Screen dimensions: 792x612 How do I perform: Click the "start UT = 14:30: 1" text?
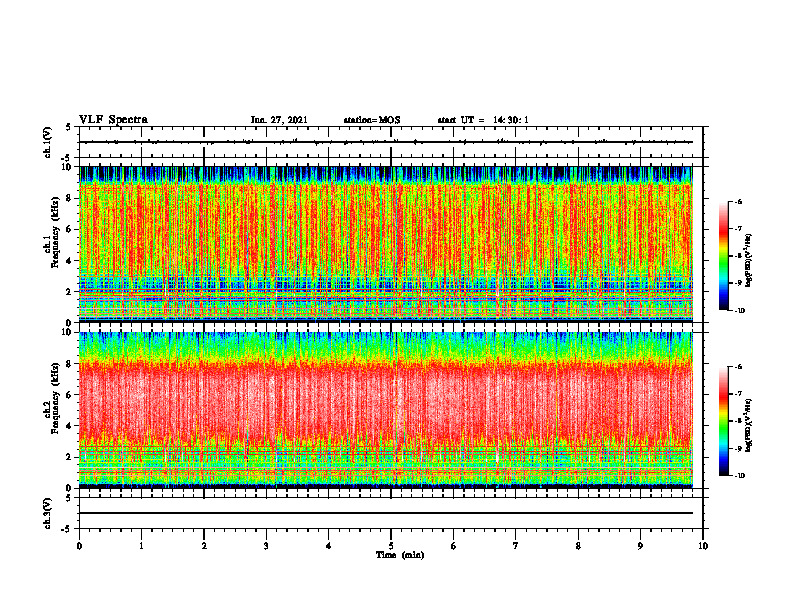click(x=483, y=120)
